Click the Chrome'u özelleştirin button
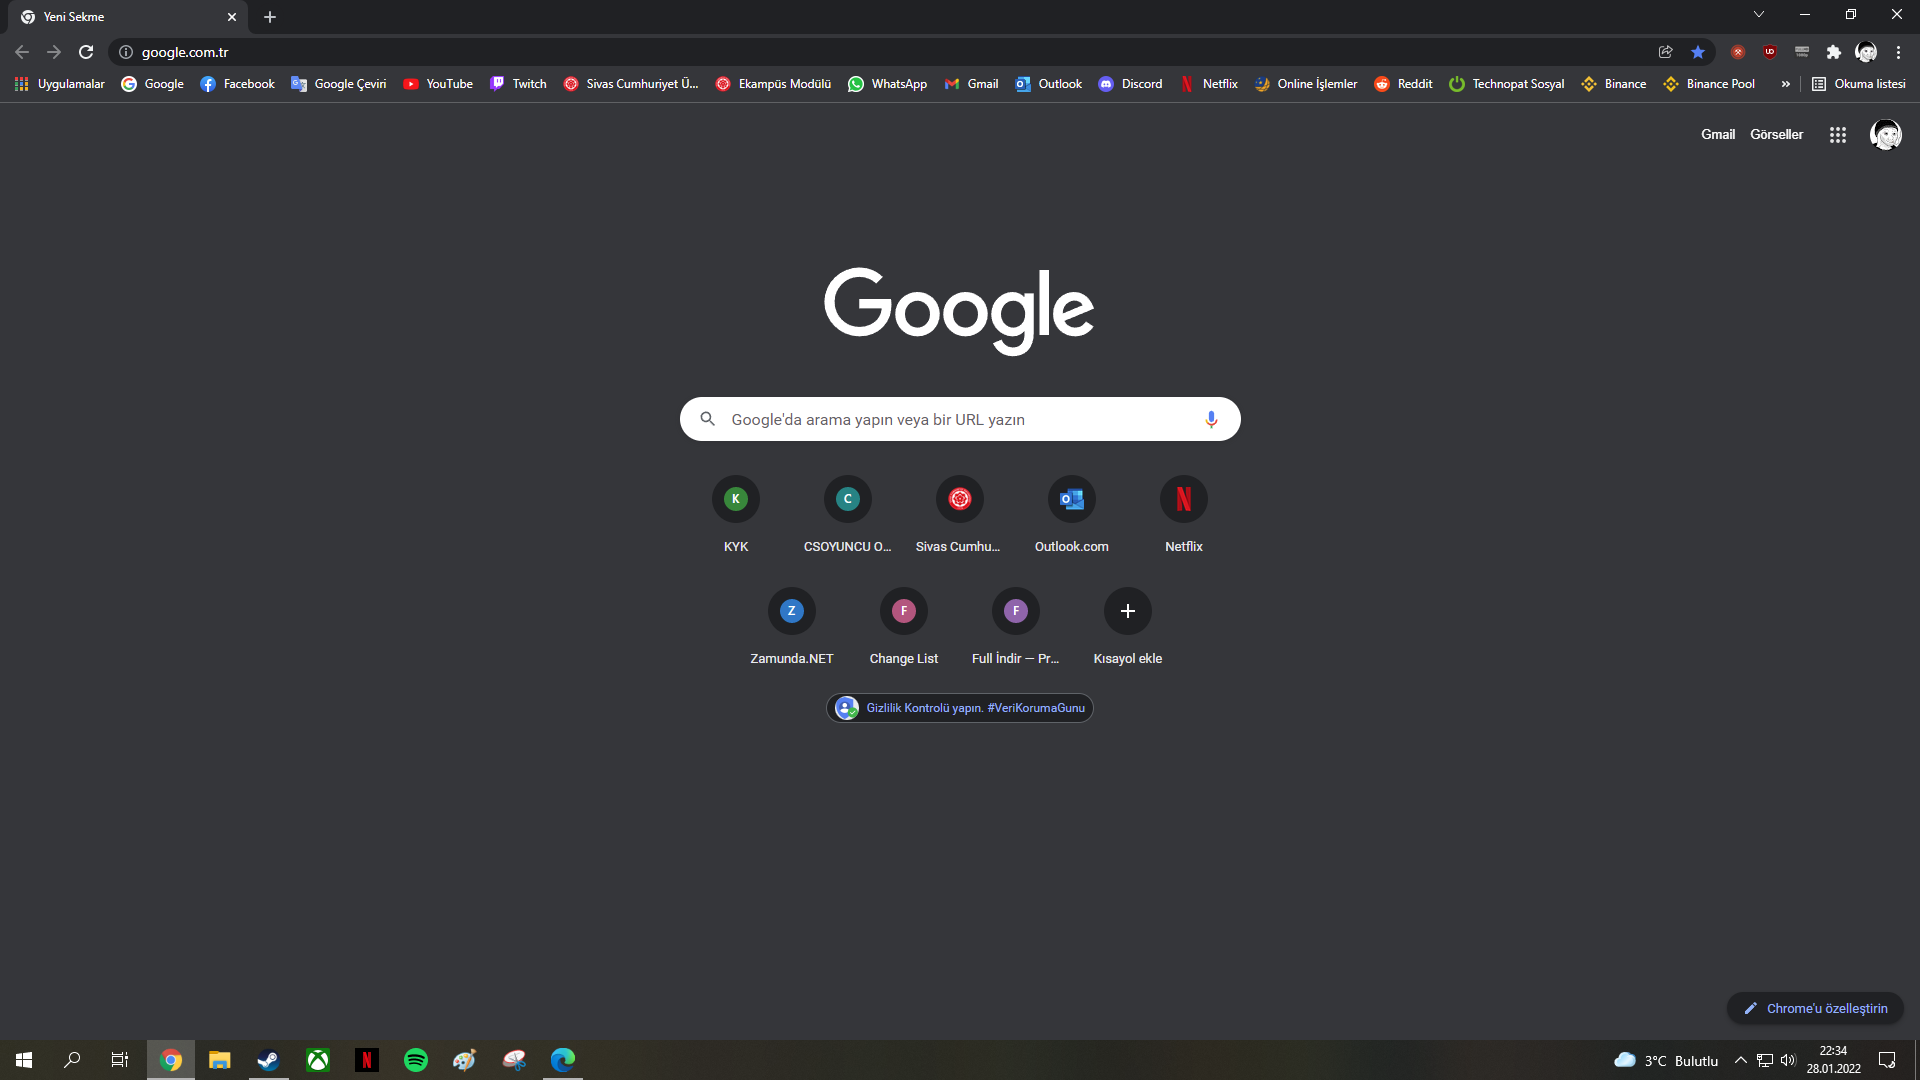This screenshot has width=1920, height=1080. 1815,1008
